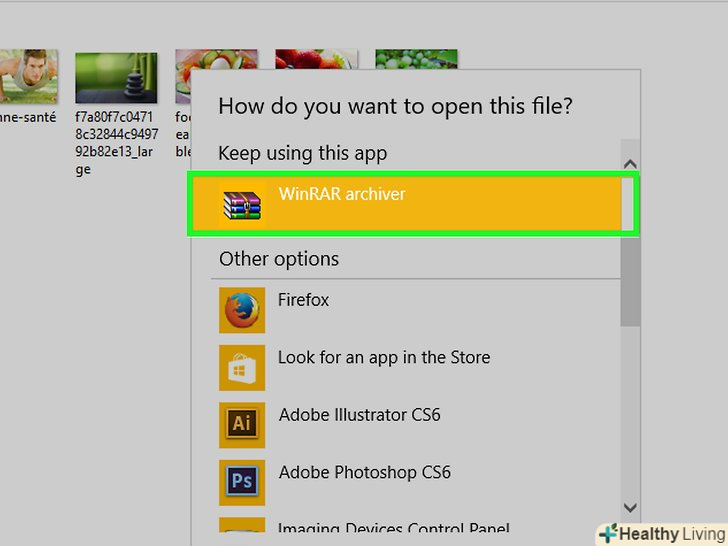The width and height of the screenshot is (728, 546).
Task: Click the file name ending in ne-santé
Action: tap(28, 117)
